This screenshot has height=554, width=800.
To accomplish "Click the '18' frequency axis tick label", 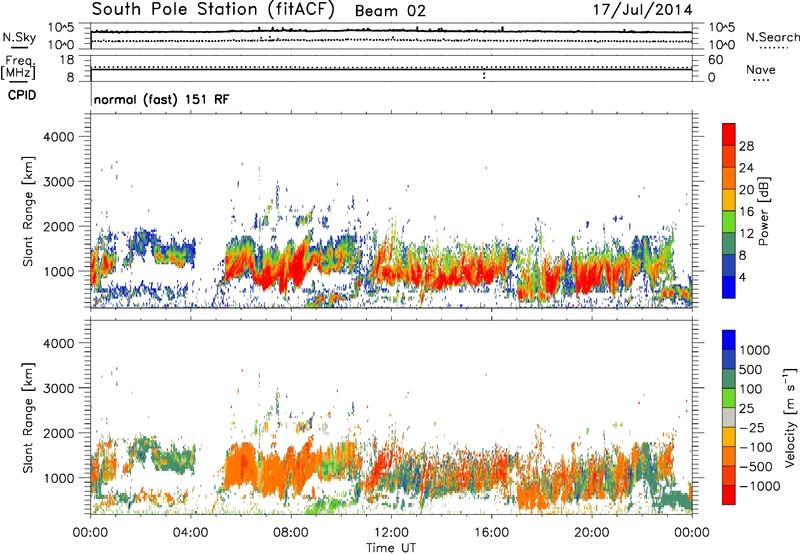I will (x=67, y=60).
